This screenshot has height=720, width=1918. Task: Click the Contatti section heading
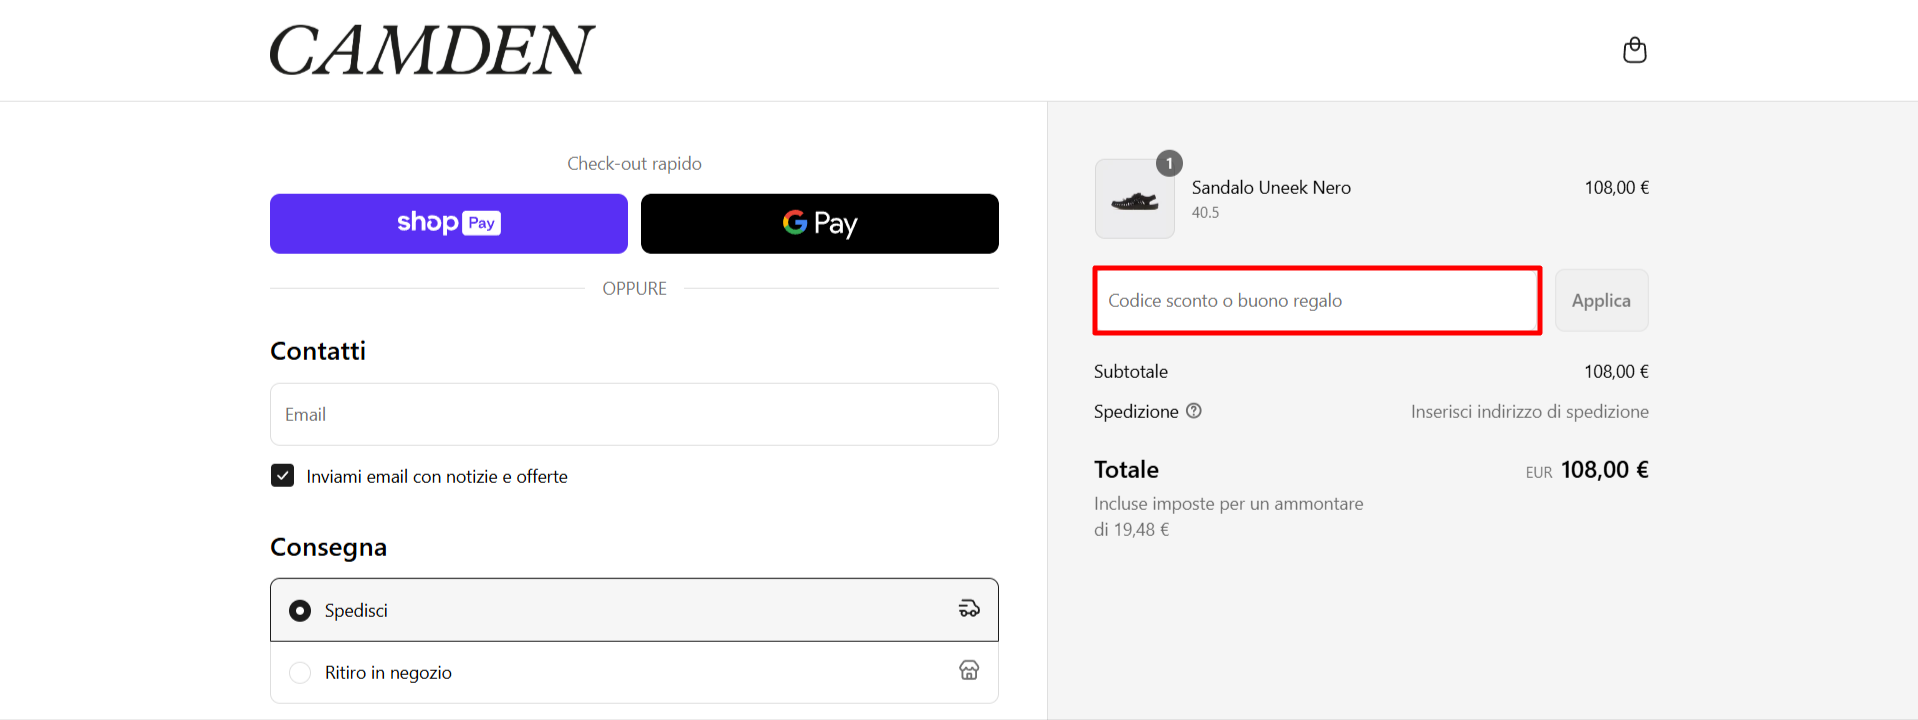[x=318, y=351]
